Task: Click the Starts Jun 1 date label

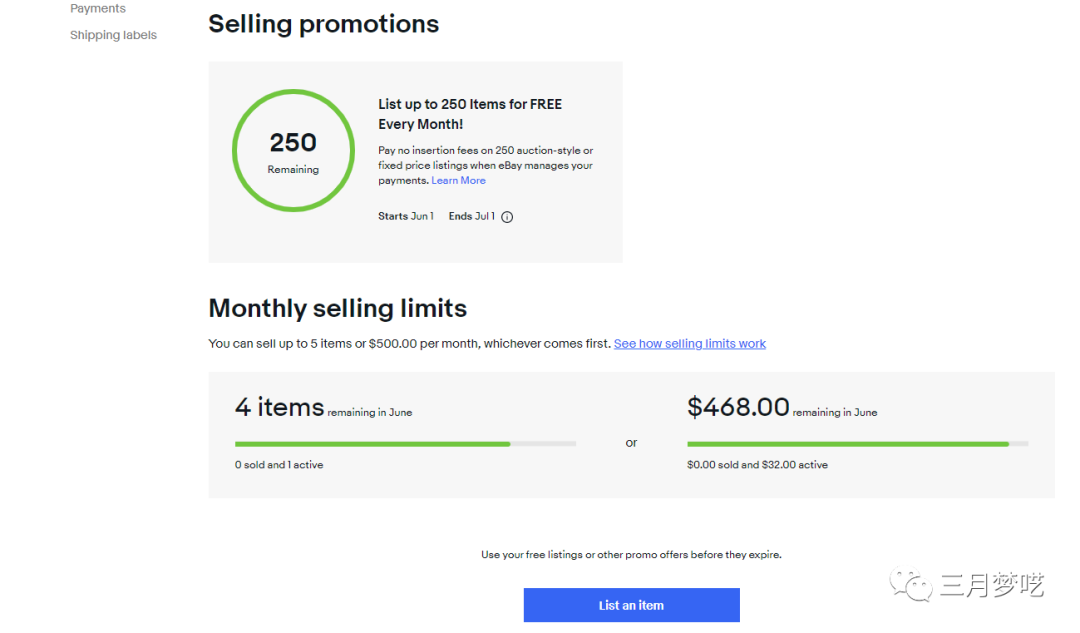Action: pos(406,217)
